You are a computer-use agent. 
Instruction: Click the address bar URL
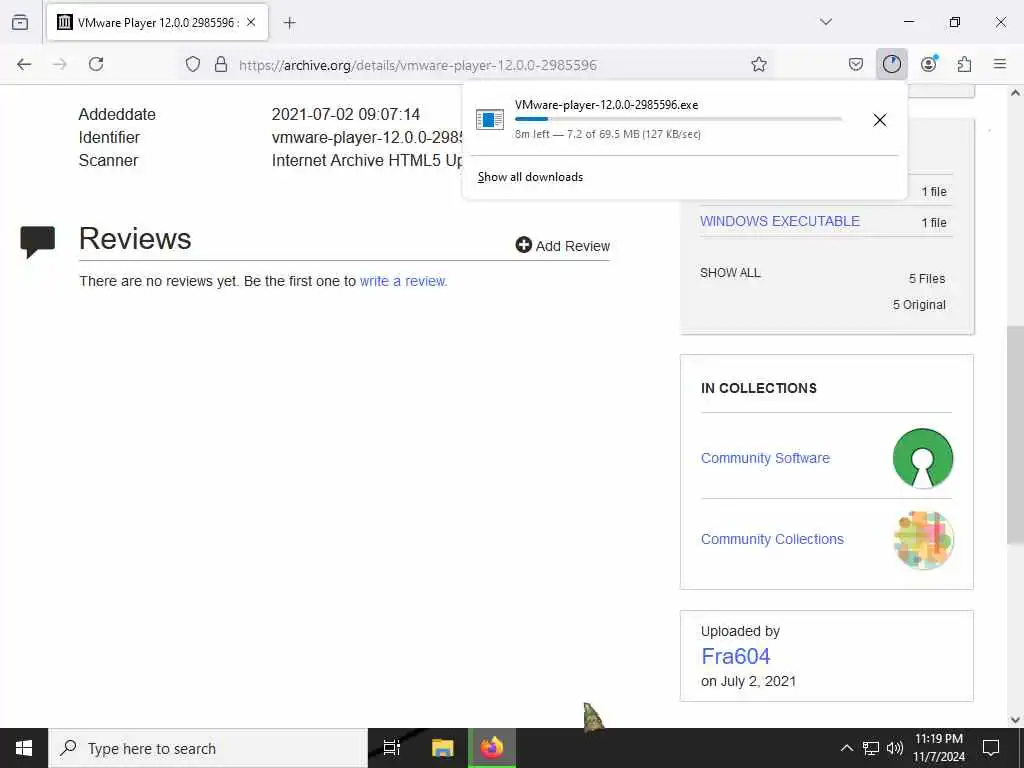(x=418, y=65)
